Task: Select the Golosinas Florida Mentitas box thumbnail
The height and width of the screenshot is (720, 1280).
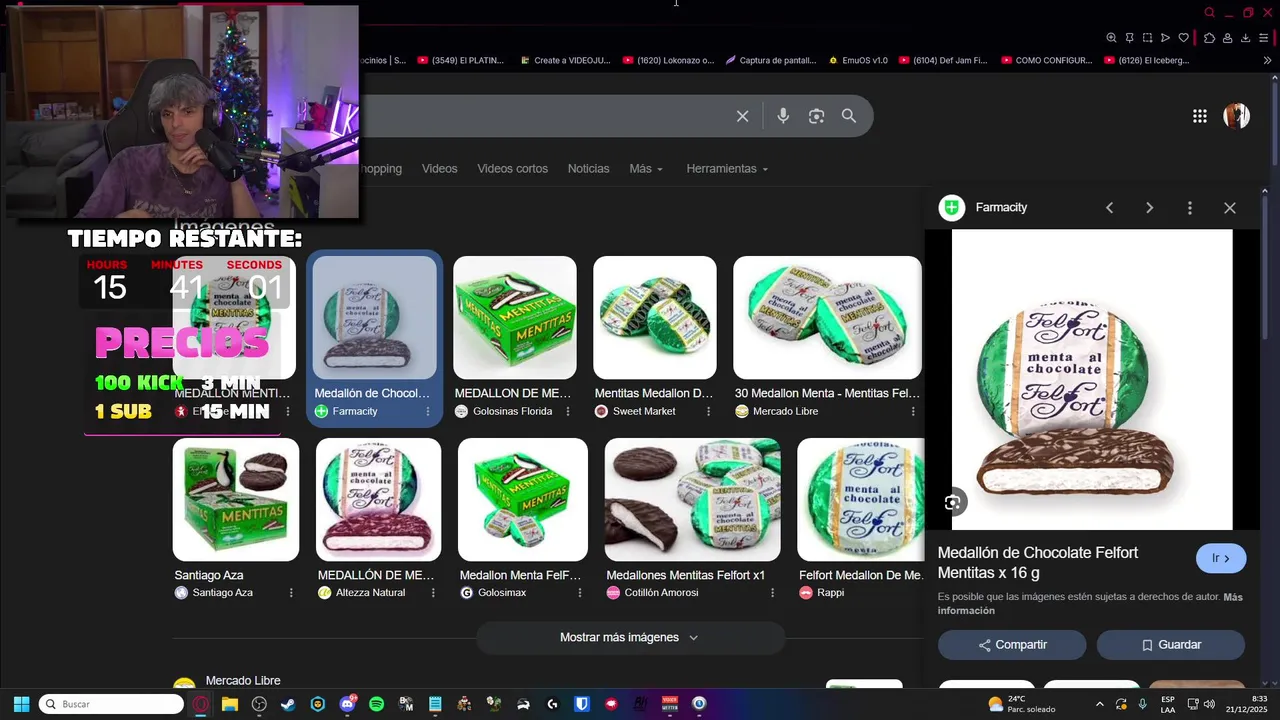Action: pos(515,317)
